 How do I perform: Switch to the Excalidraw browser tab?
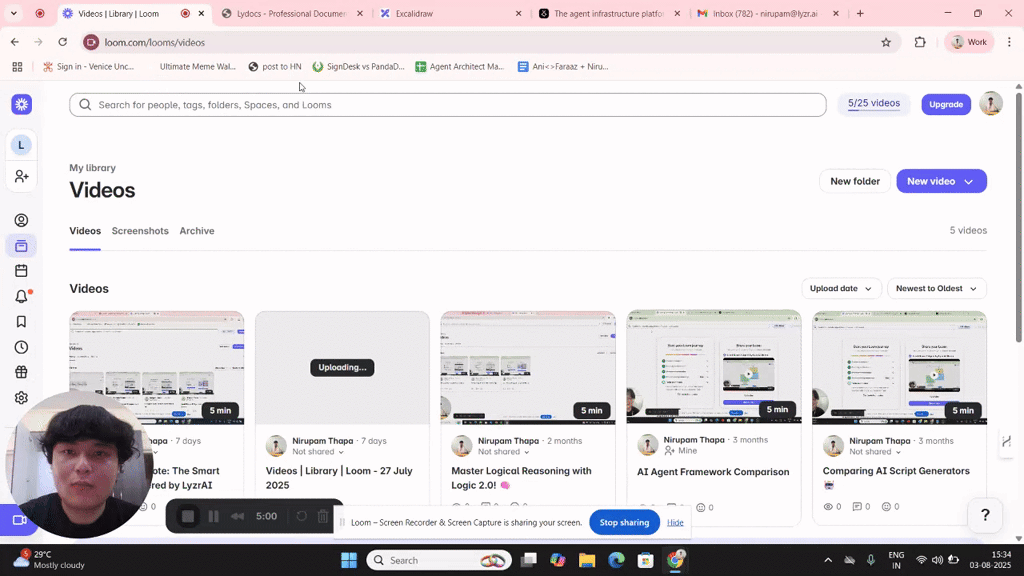point(451,13)
